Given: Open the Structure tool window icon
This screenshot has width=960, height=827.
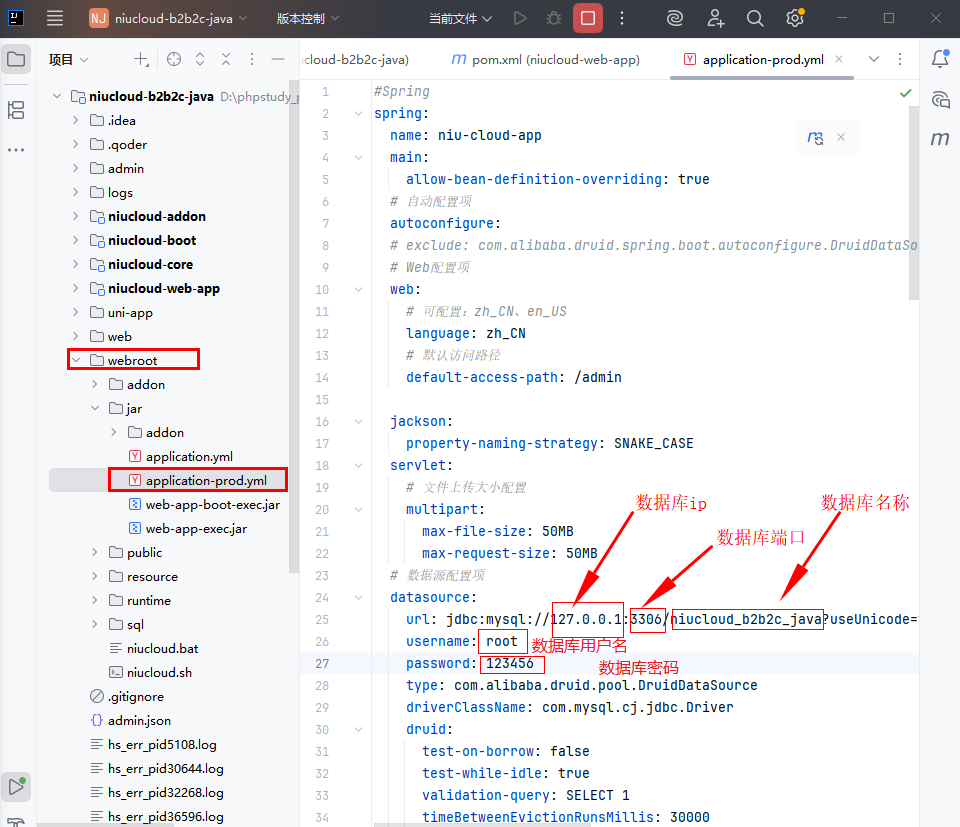Looking at the screenshot, I should 16,109.
